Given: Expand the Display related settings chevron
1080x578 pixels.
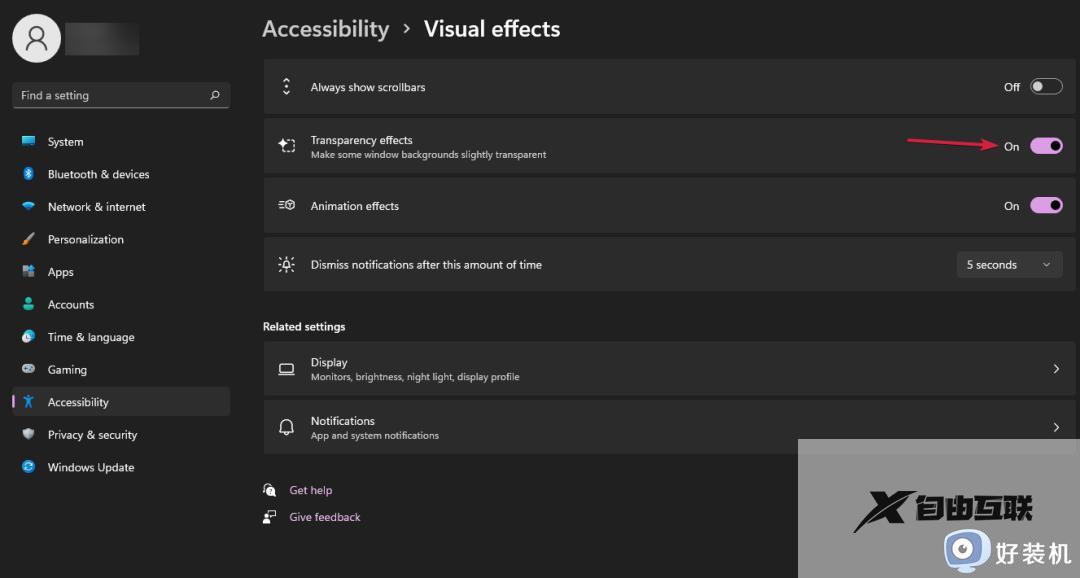Looking at the screenshot, I should click(x=1056, y=369).
